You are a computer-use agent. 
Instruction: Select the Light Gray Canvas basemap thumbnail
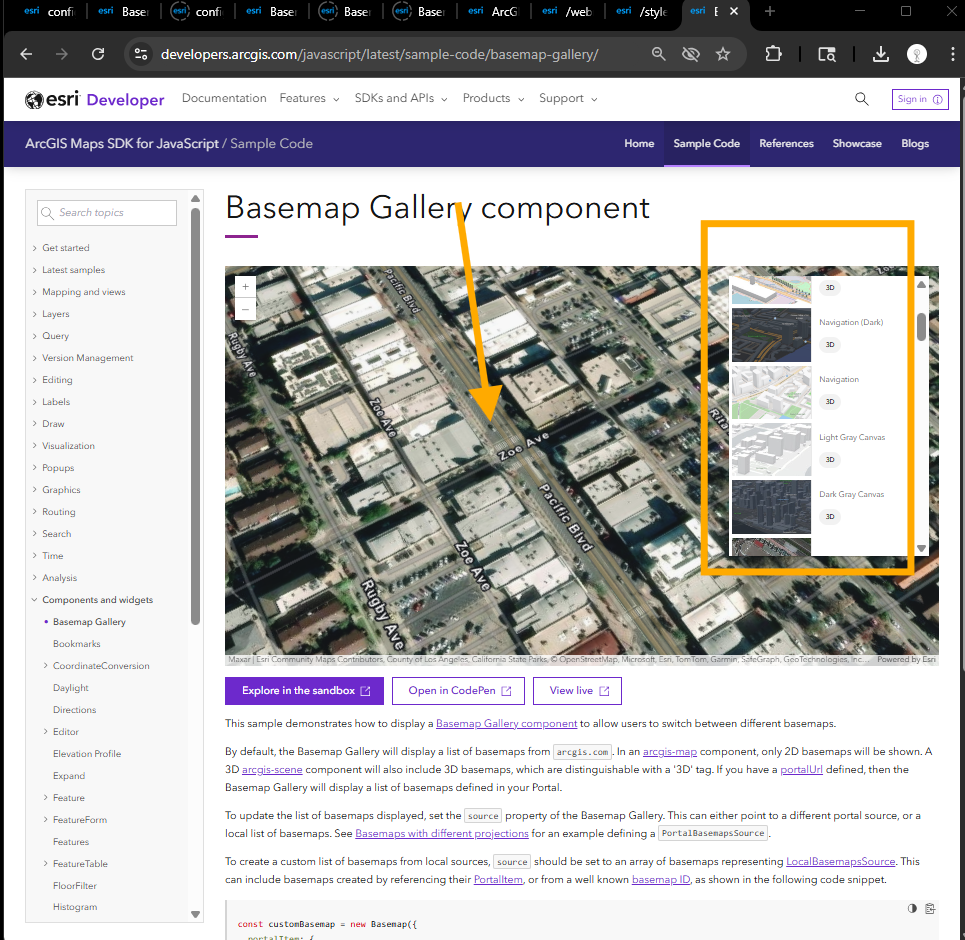771,450
